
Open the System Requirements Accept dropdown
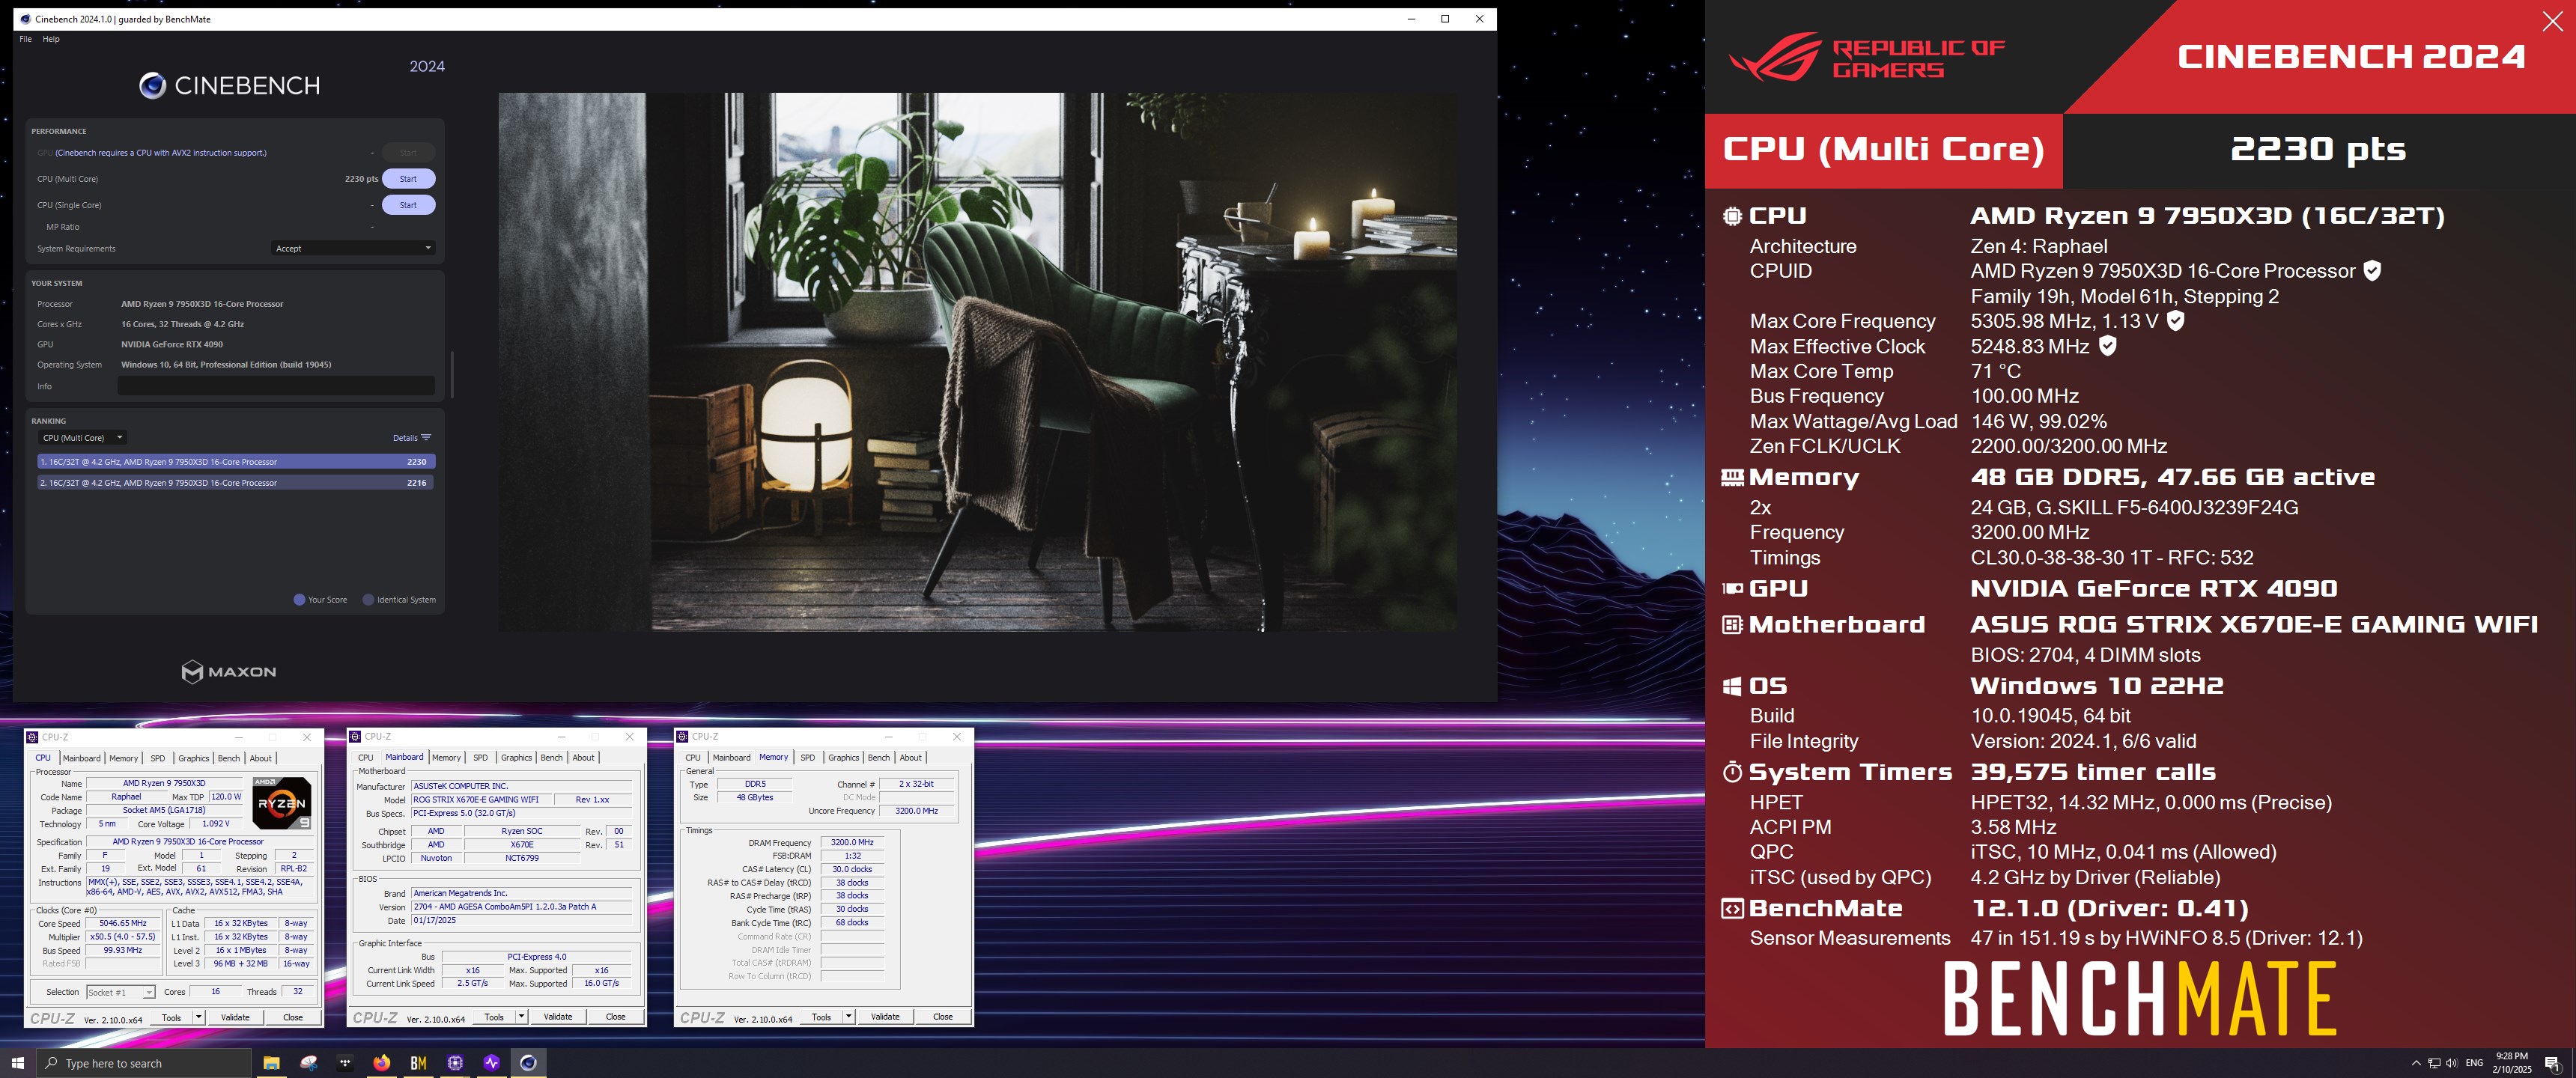[x=352, y=248]
